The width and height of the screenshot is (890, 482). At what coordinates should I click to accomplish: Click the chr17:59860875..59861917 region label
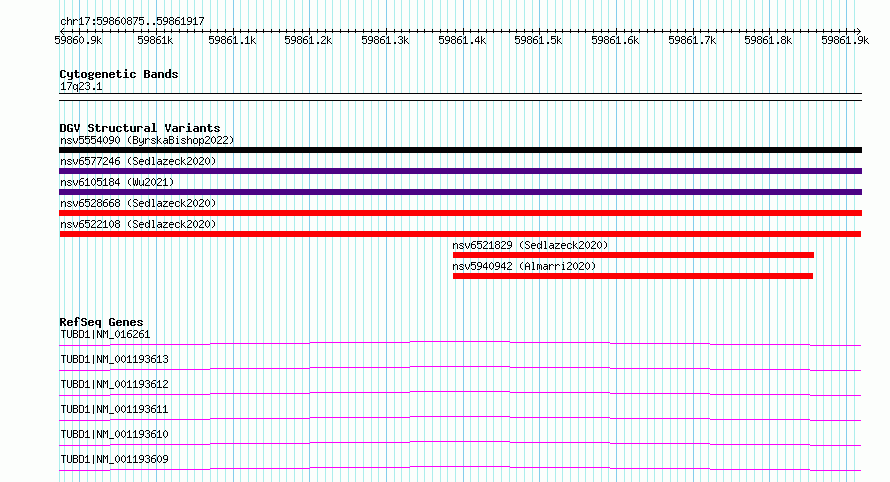[132, 21]
